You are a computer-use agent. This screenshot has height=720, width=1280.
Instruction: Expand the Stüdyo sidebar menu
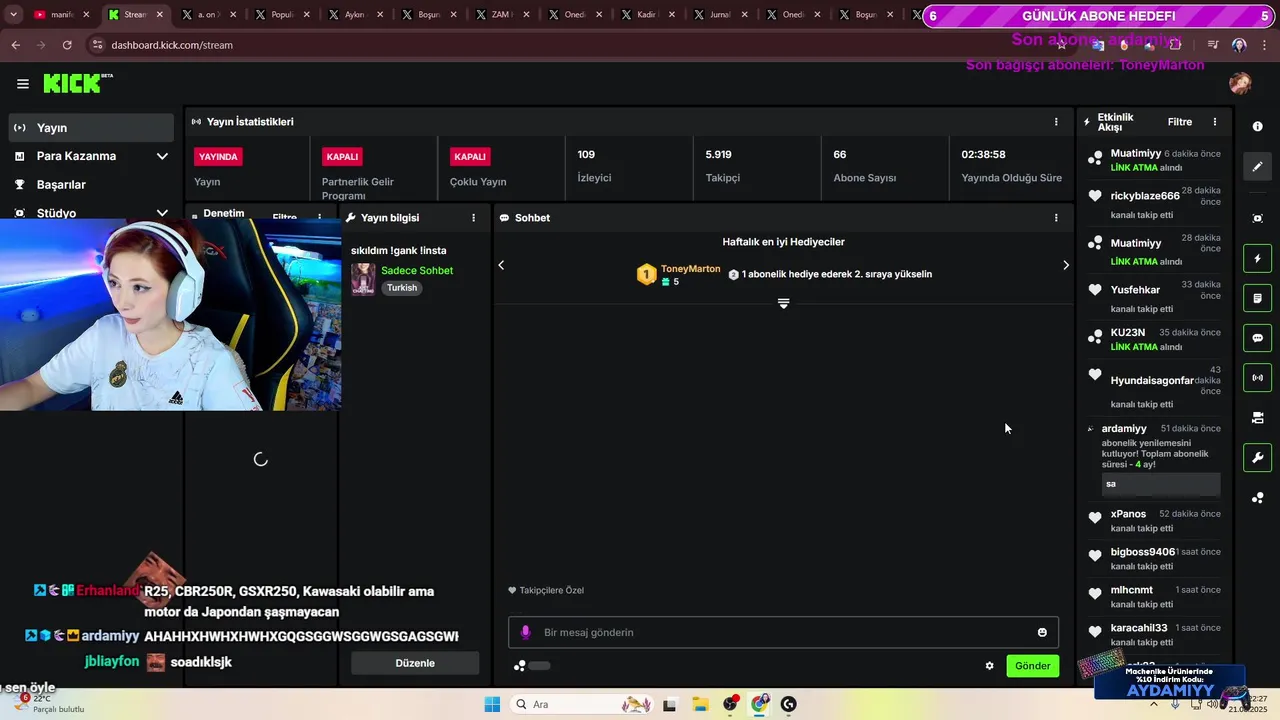pyautogui.click(x=91, y=213)
